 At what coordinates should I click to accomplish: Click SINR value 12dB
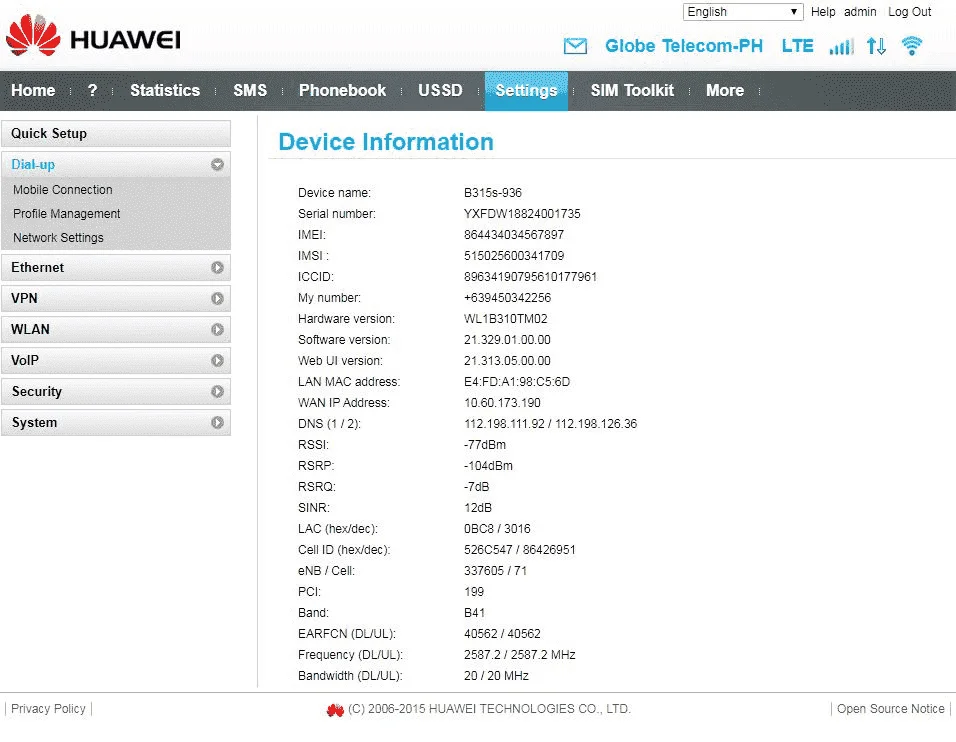click(478, 508)
